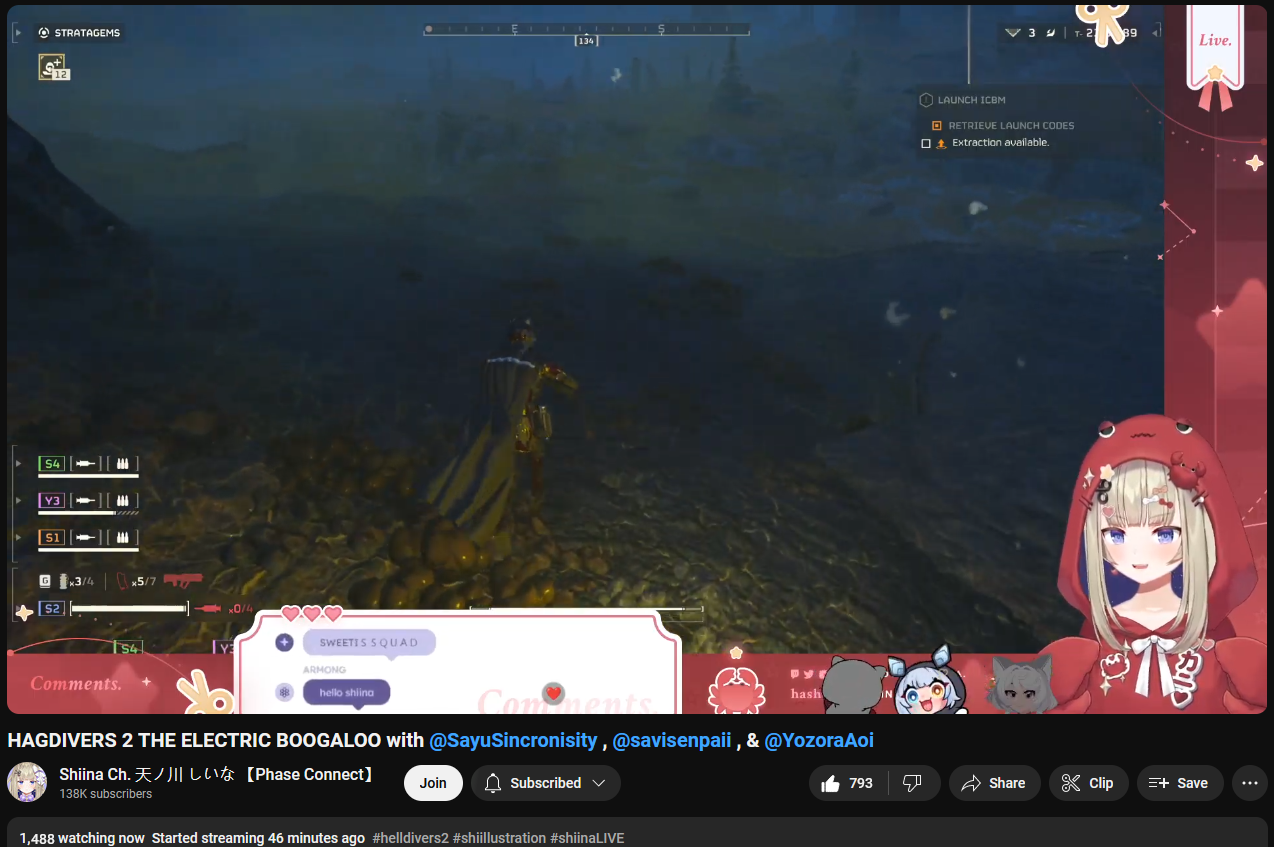
Task: Click the expand arrow beside Y3 row
Action: coord(17,500)
